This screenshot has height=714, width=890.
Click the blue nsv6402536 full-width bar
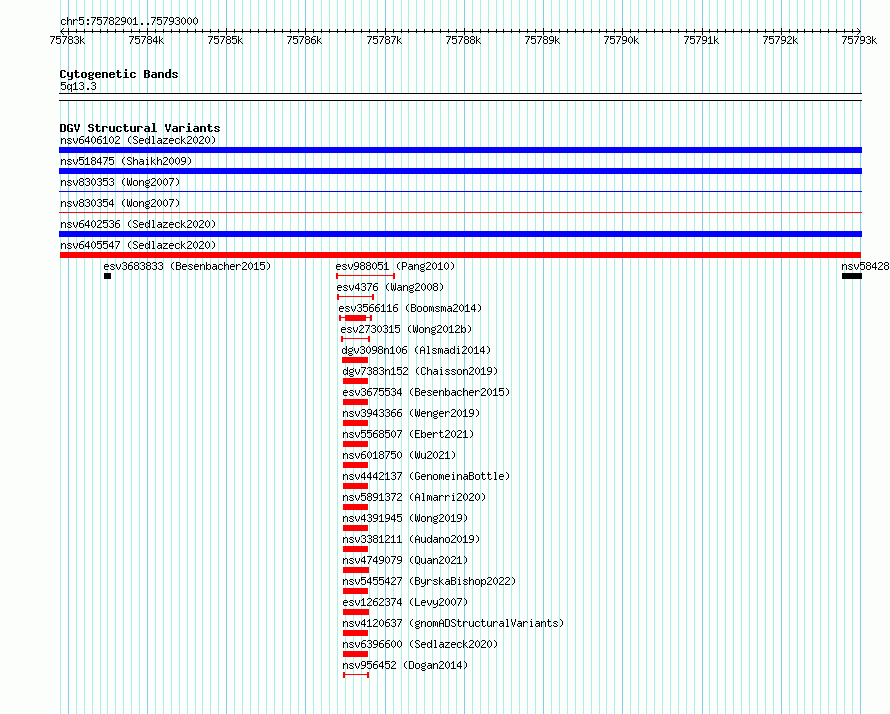(460, 234)
